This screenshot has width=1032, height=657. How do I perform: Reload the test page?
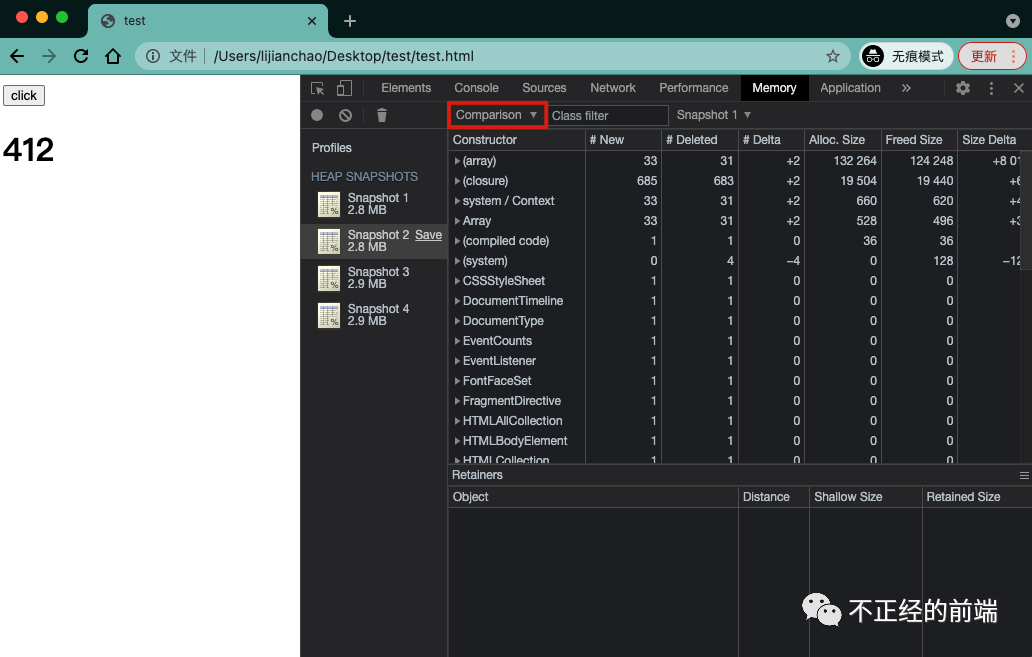[81, 56]
